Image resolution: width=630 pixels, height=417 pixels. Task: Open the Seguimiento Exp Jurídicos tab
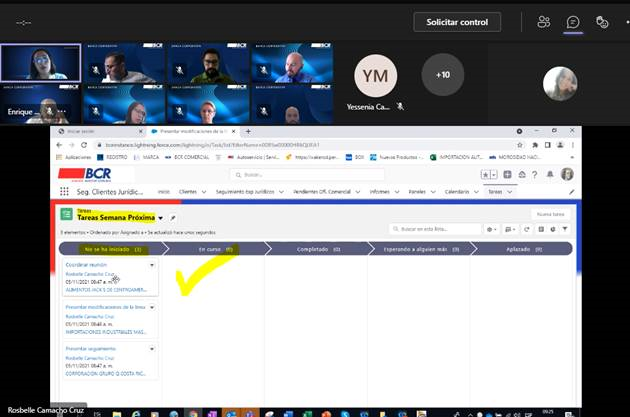(245, 192)
